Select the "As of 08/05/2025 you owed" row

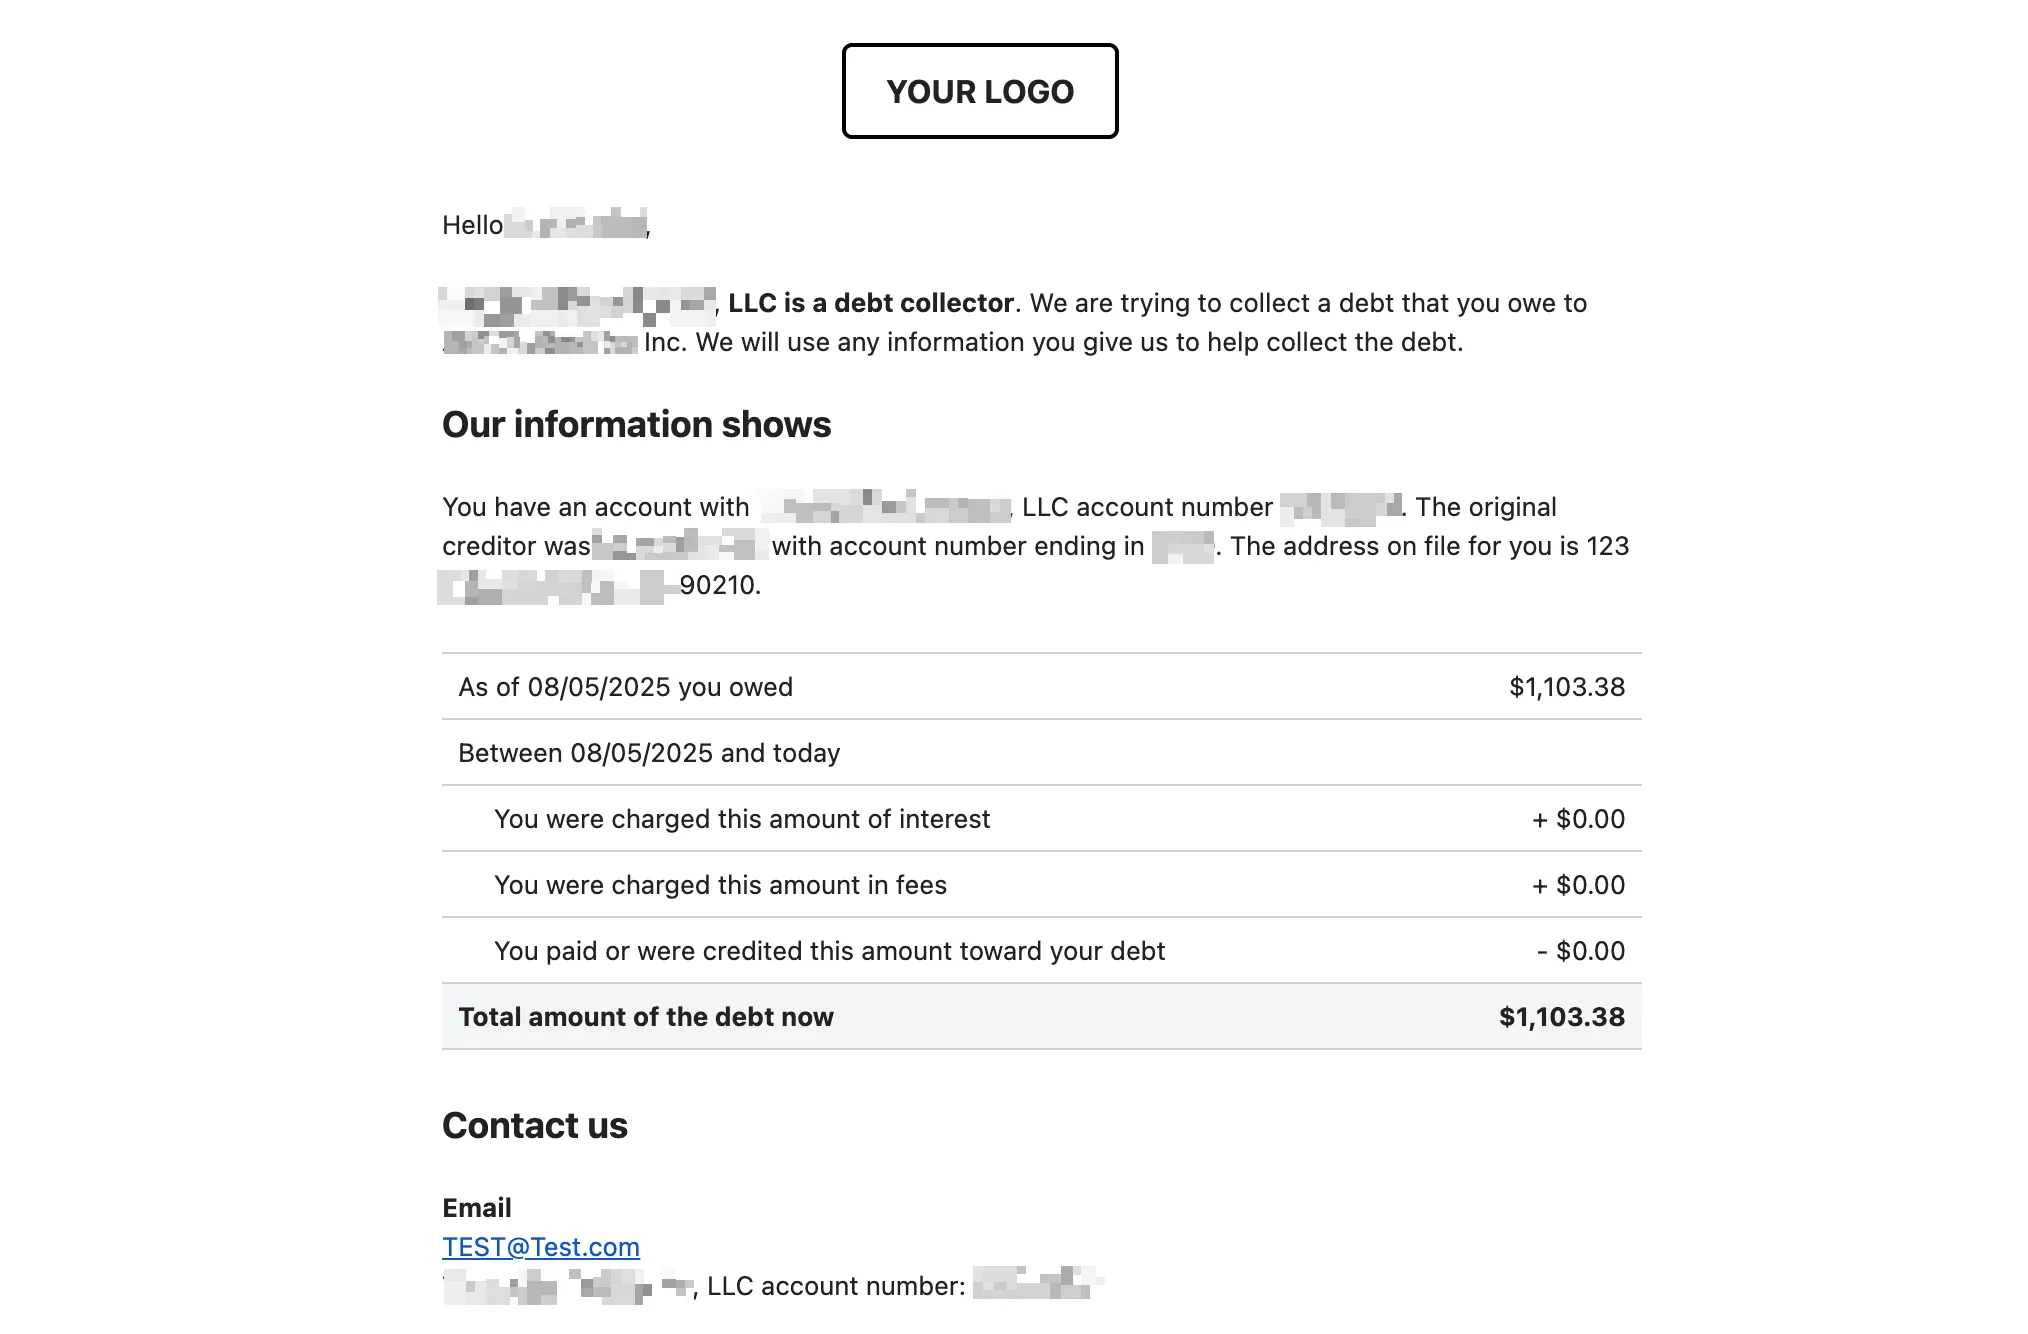pos(1042,687)
